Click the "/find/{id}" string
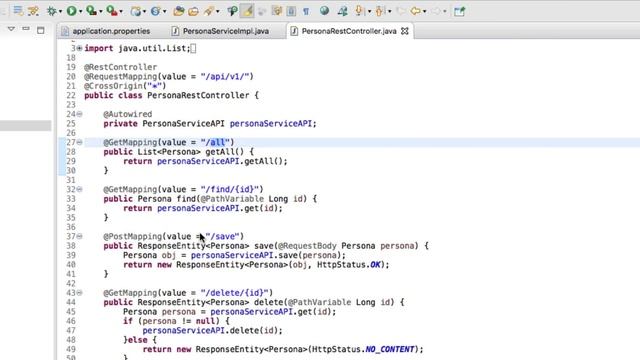The height and width of the screenshot is (360, 640). [230, 189]
